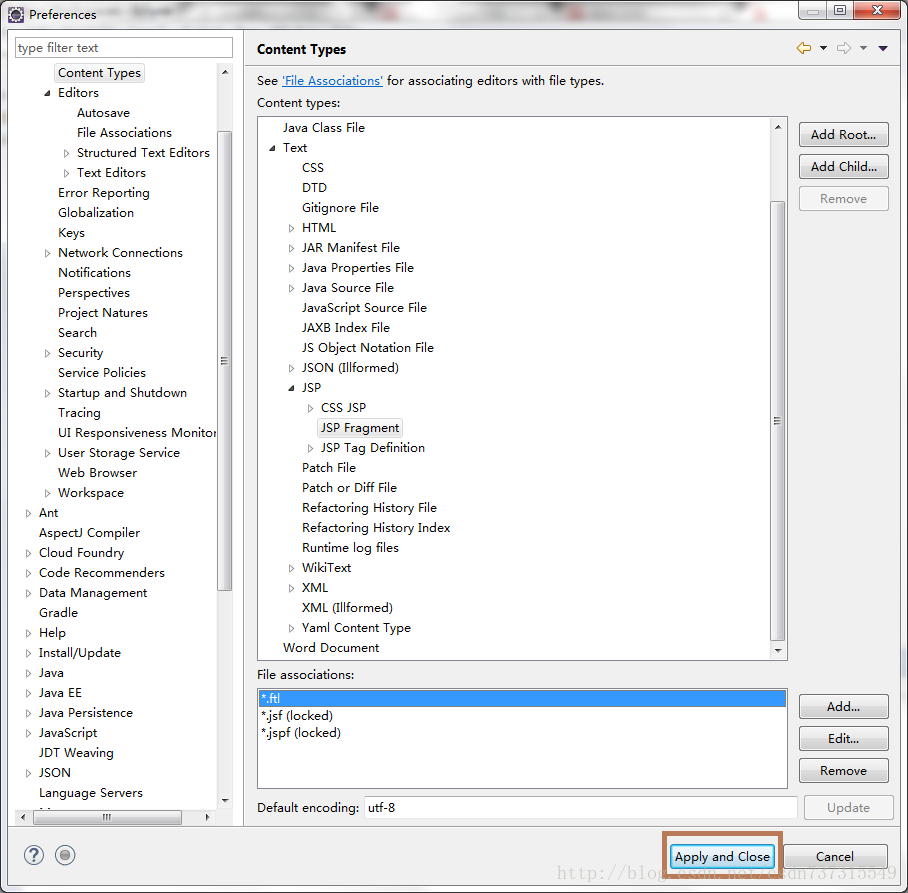Select Gitignore File content type
Image resolution: width=908 pixels, height=893 pixels.
tap(340, 207)
